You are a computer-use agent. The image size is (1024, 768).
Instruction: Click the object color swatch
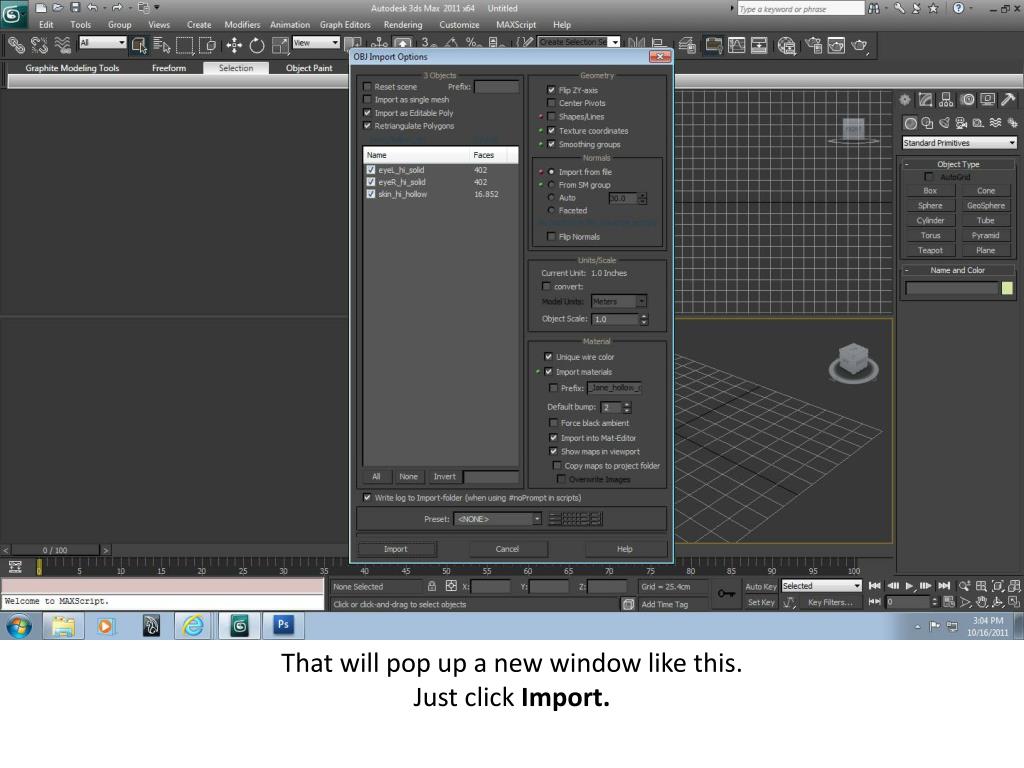click(1007, 288)
